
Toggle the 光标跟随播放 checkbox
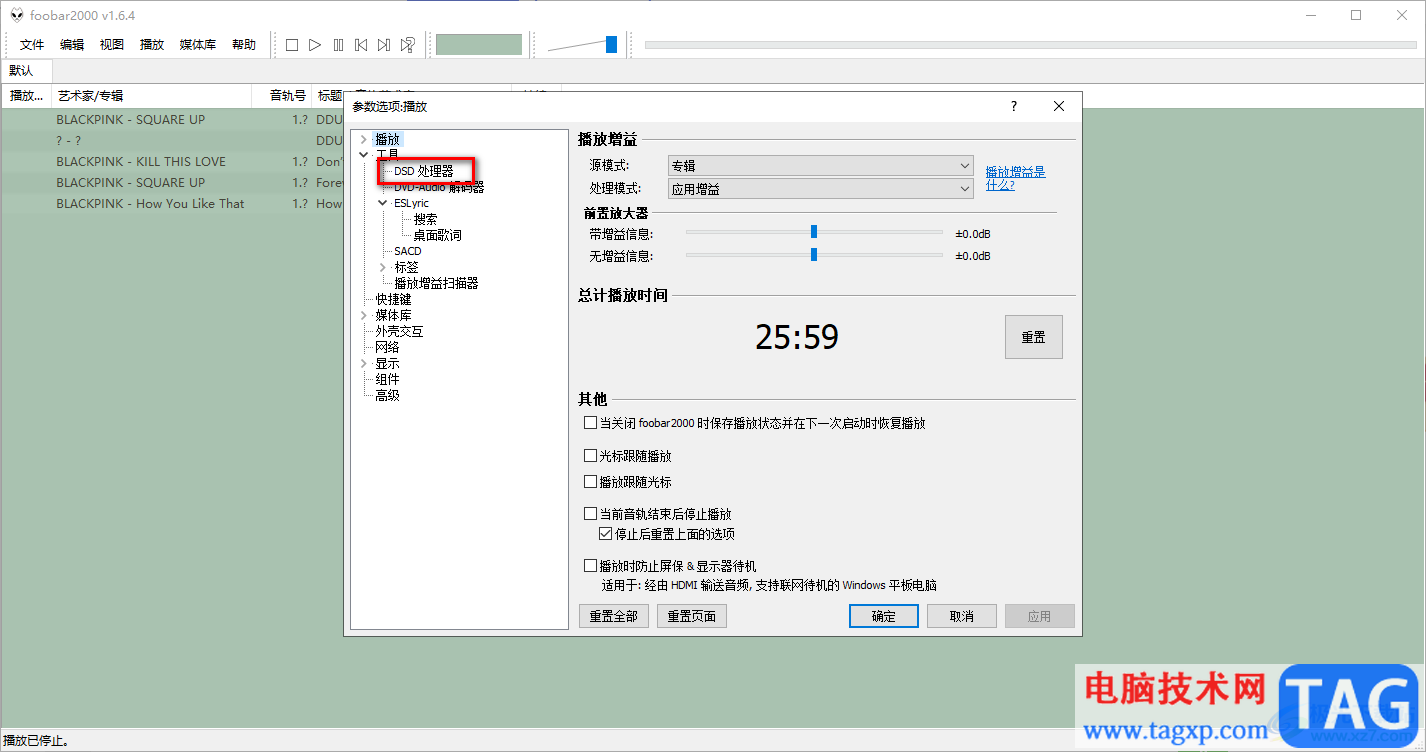click(x=590, y=455)
